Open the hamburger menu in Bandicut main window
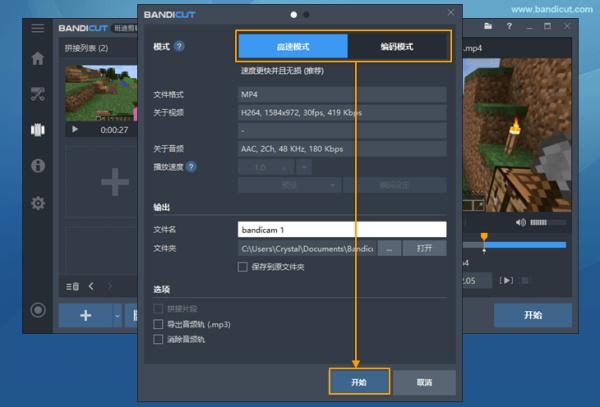This screenshot has height=407, width=600. [38, 28]
